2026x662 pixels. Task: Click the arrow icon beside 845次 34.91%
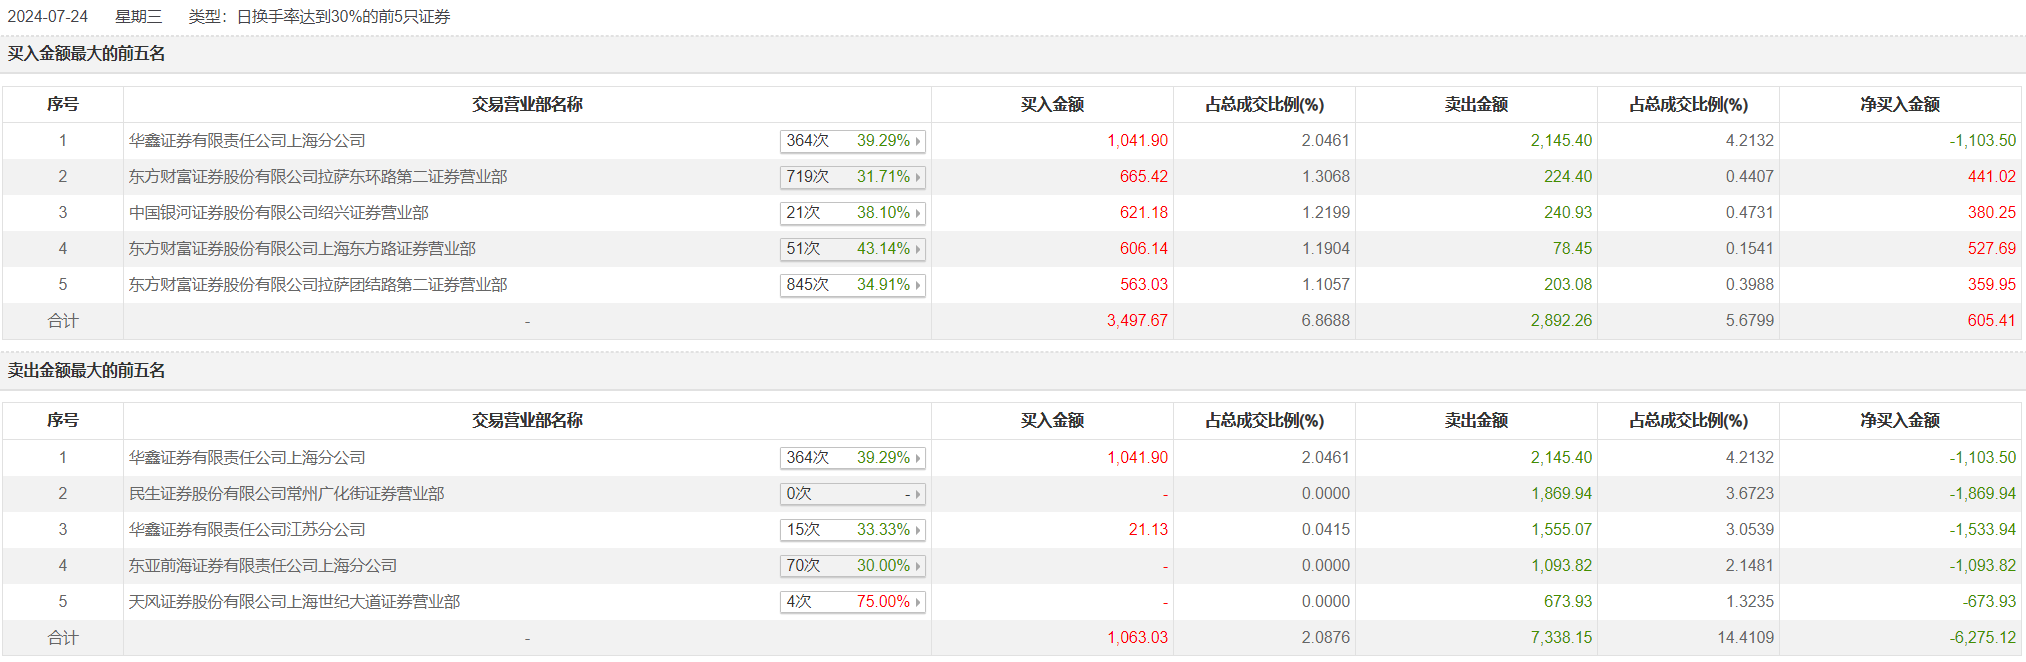pyautogui.click(x=917, y=285)
